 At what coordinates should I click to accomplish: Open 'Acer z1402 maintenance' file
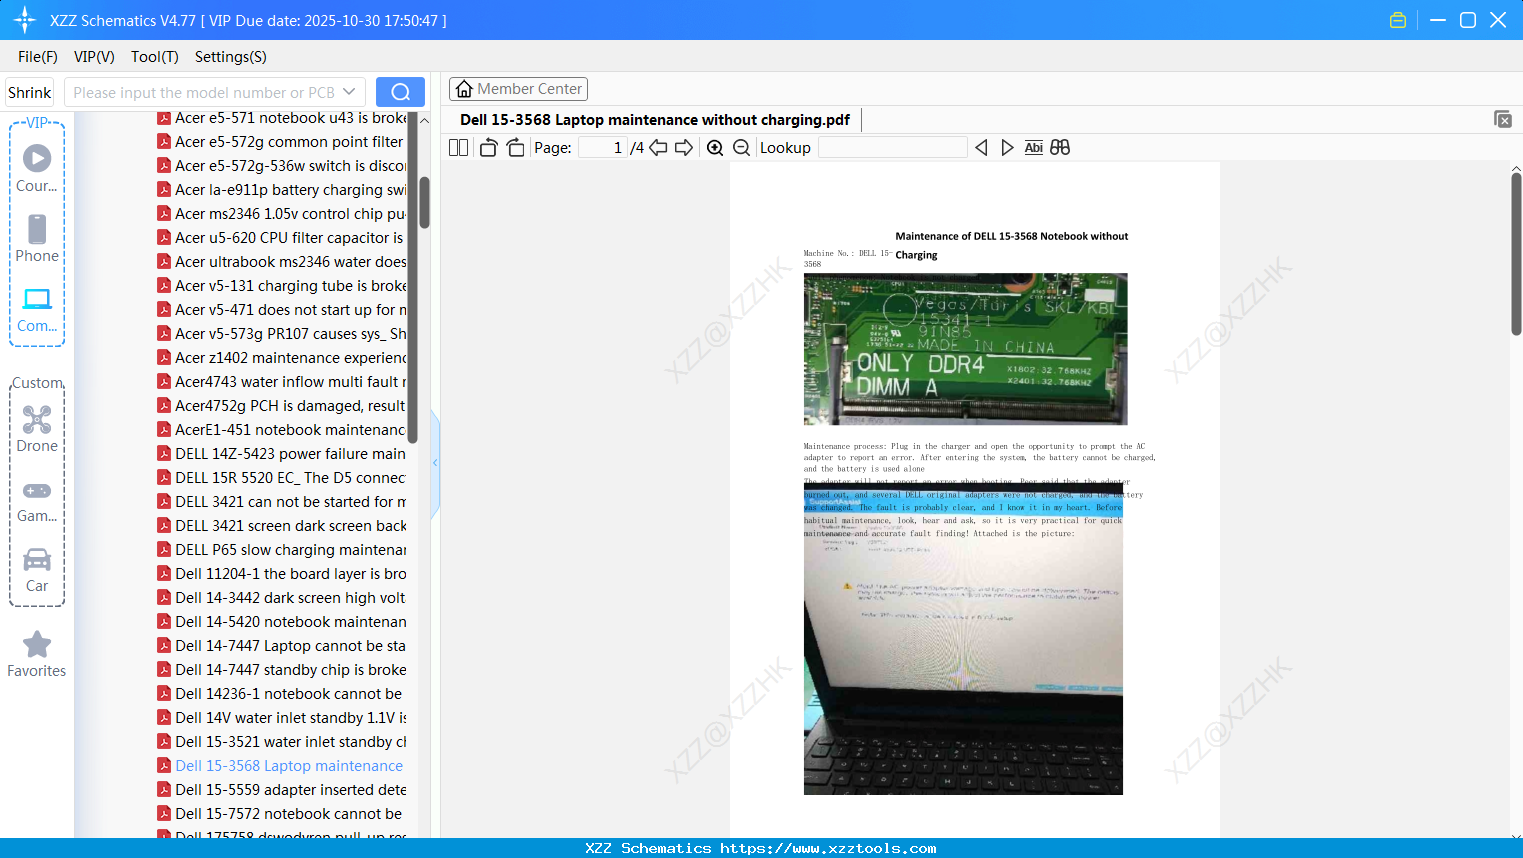pyautogui.click(x=282, y=358)
